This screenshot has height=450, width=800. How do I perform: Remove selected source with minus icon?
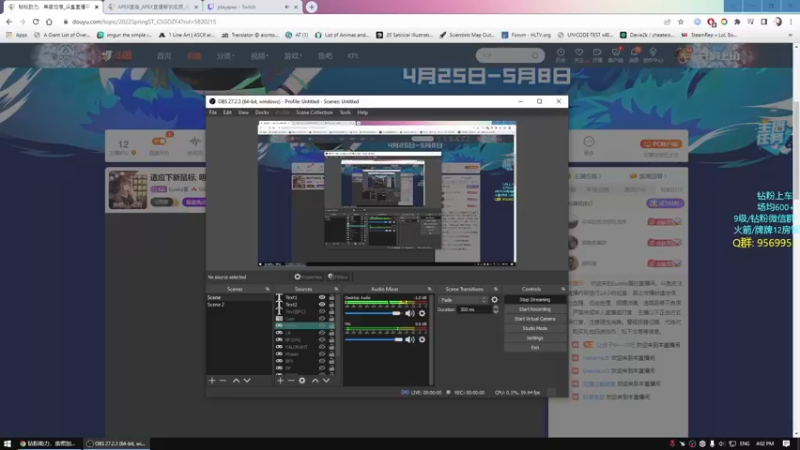click(x=291, y=381)
